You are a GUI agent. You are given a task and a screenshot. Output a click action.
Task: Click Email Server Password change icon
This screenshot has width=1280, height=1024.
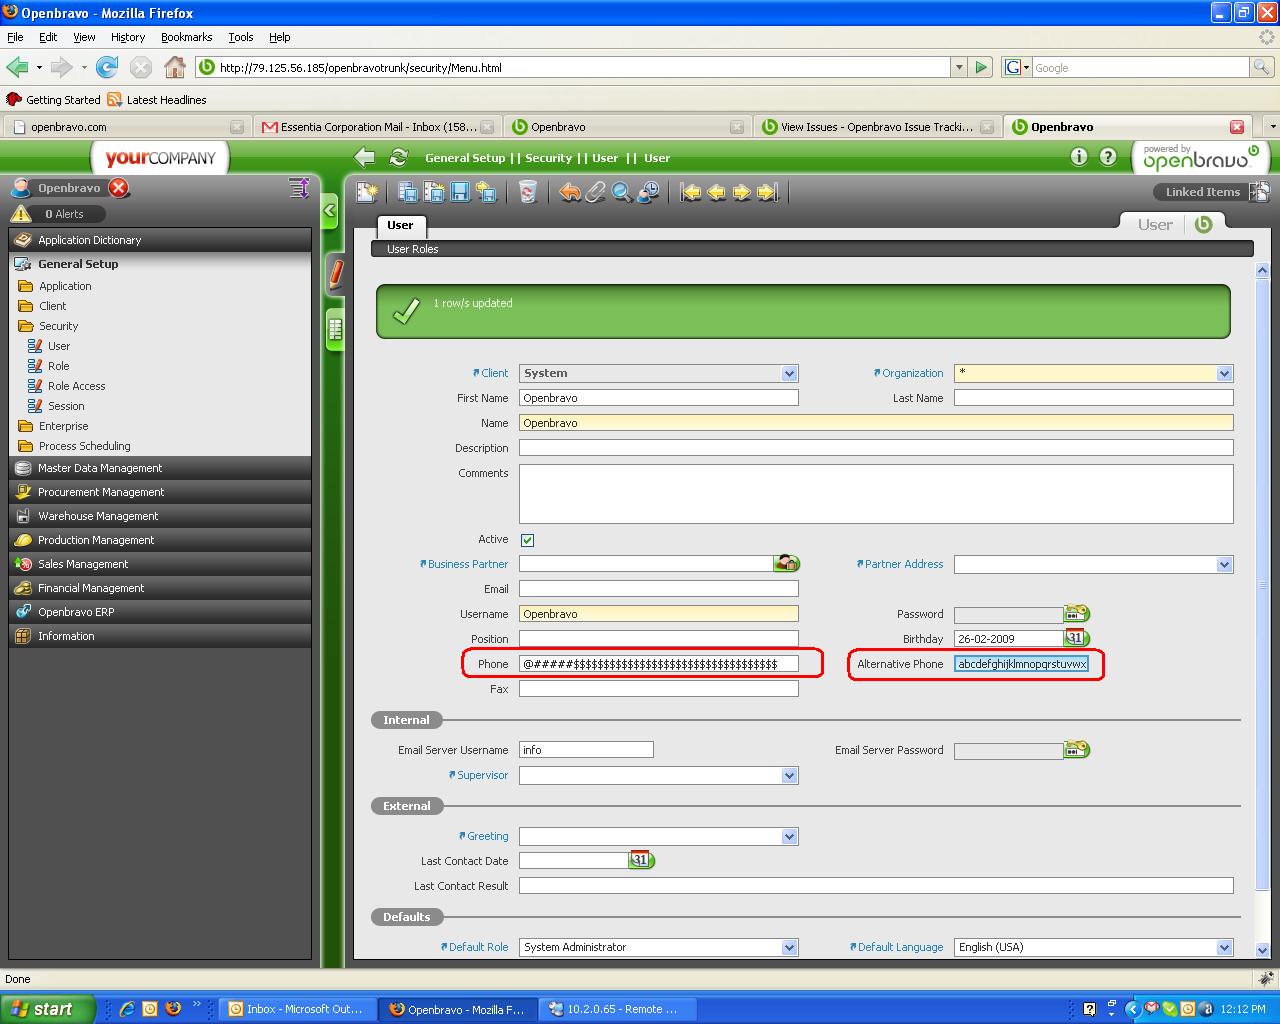1076,749
